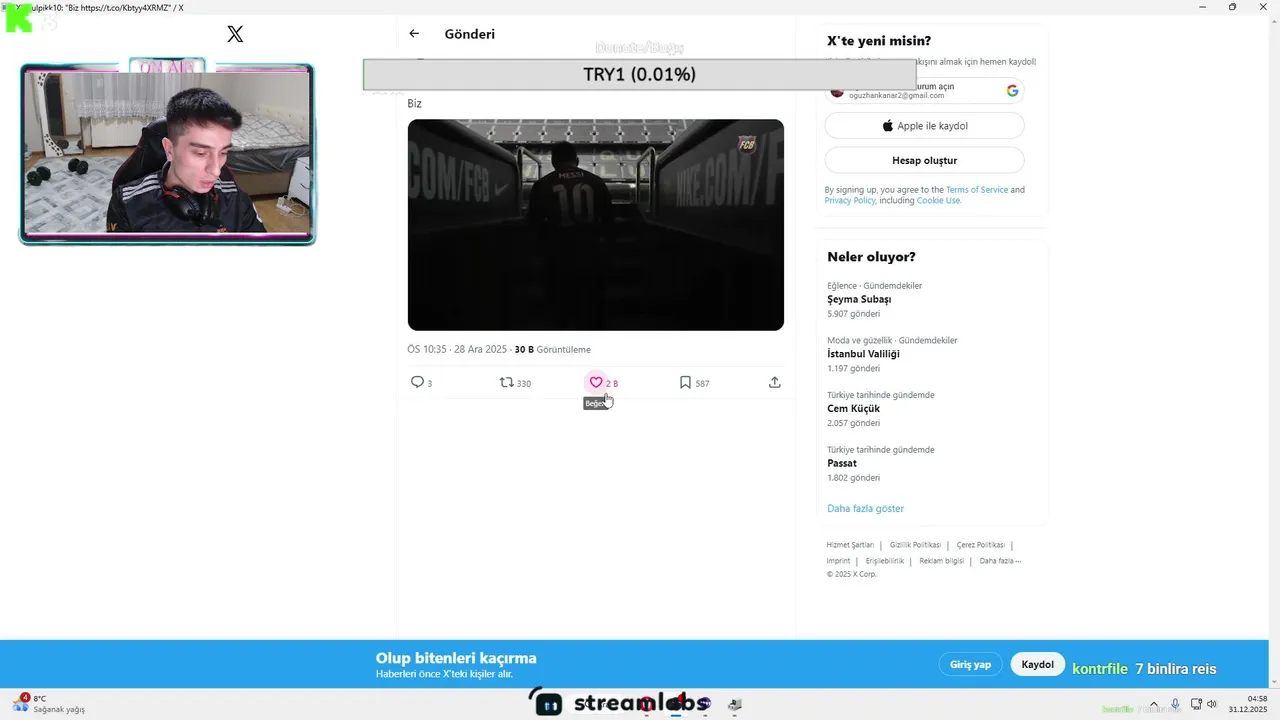Screen dimensions: 1280x720
Task: Open the network icon in system tray
Action: 1195,704
